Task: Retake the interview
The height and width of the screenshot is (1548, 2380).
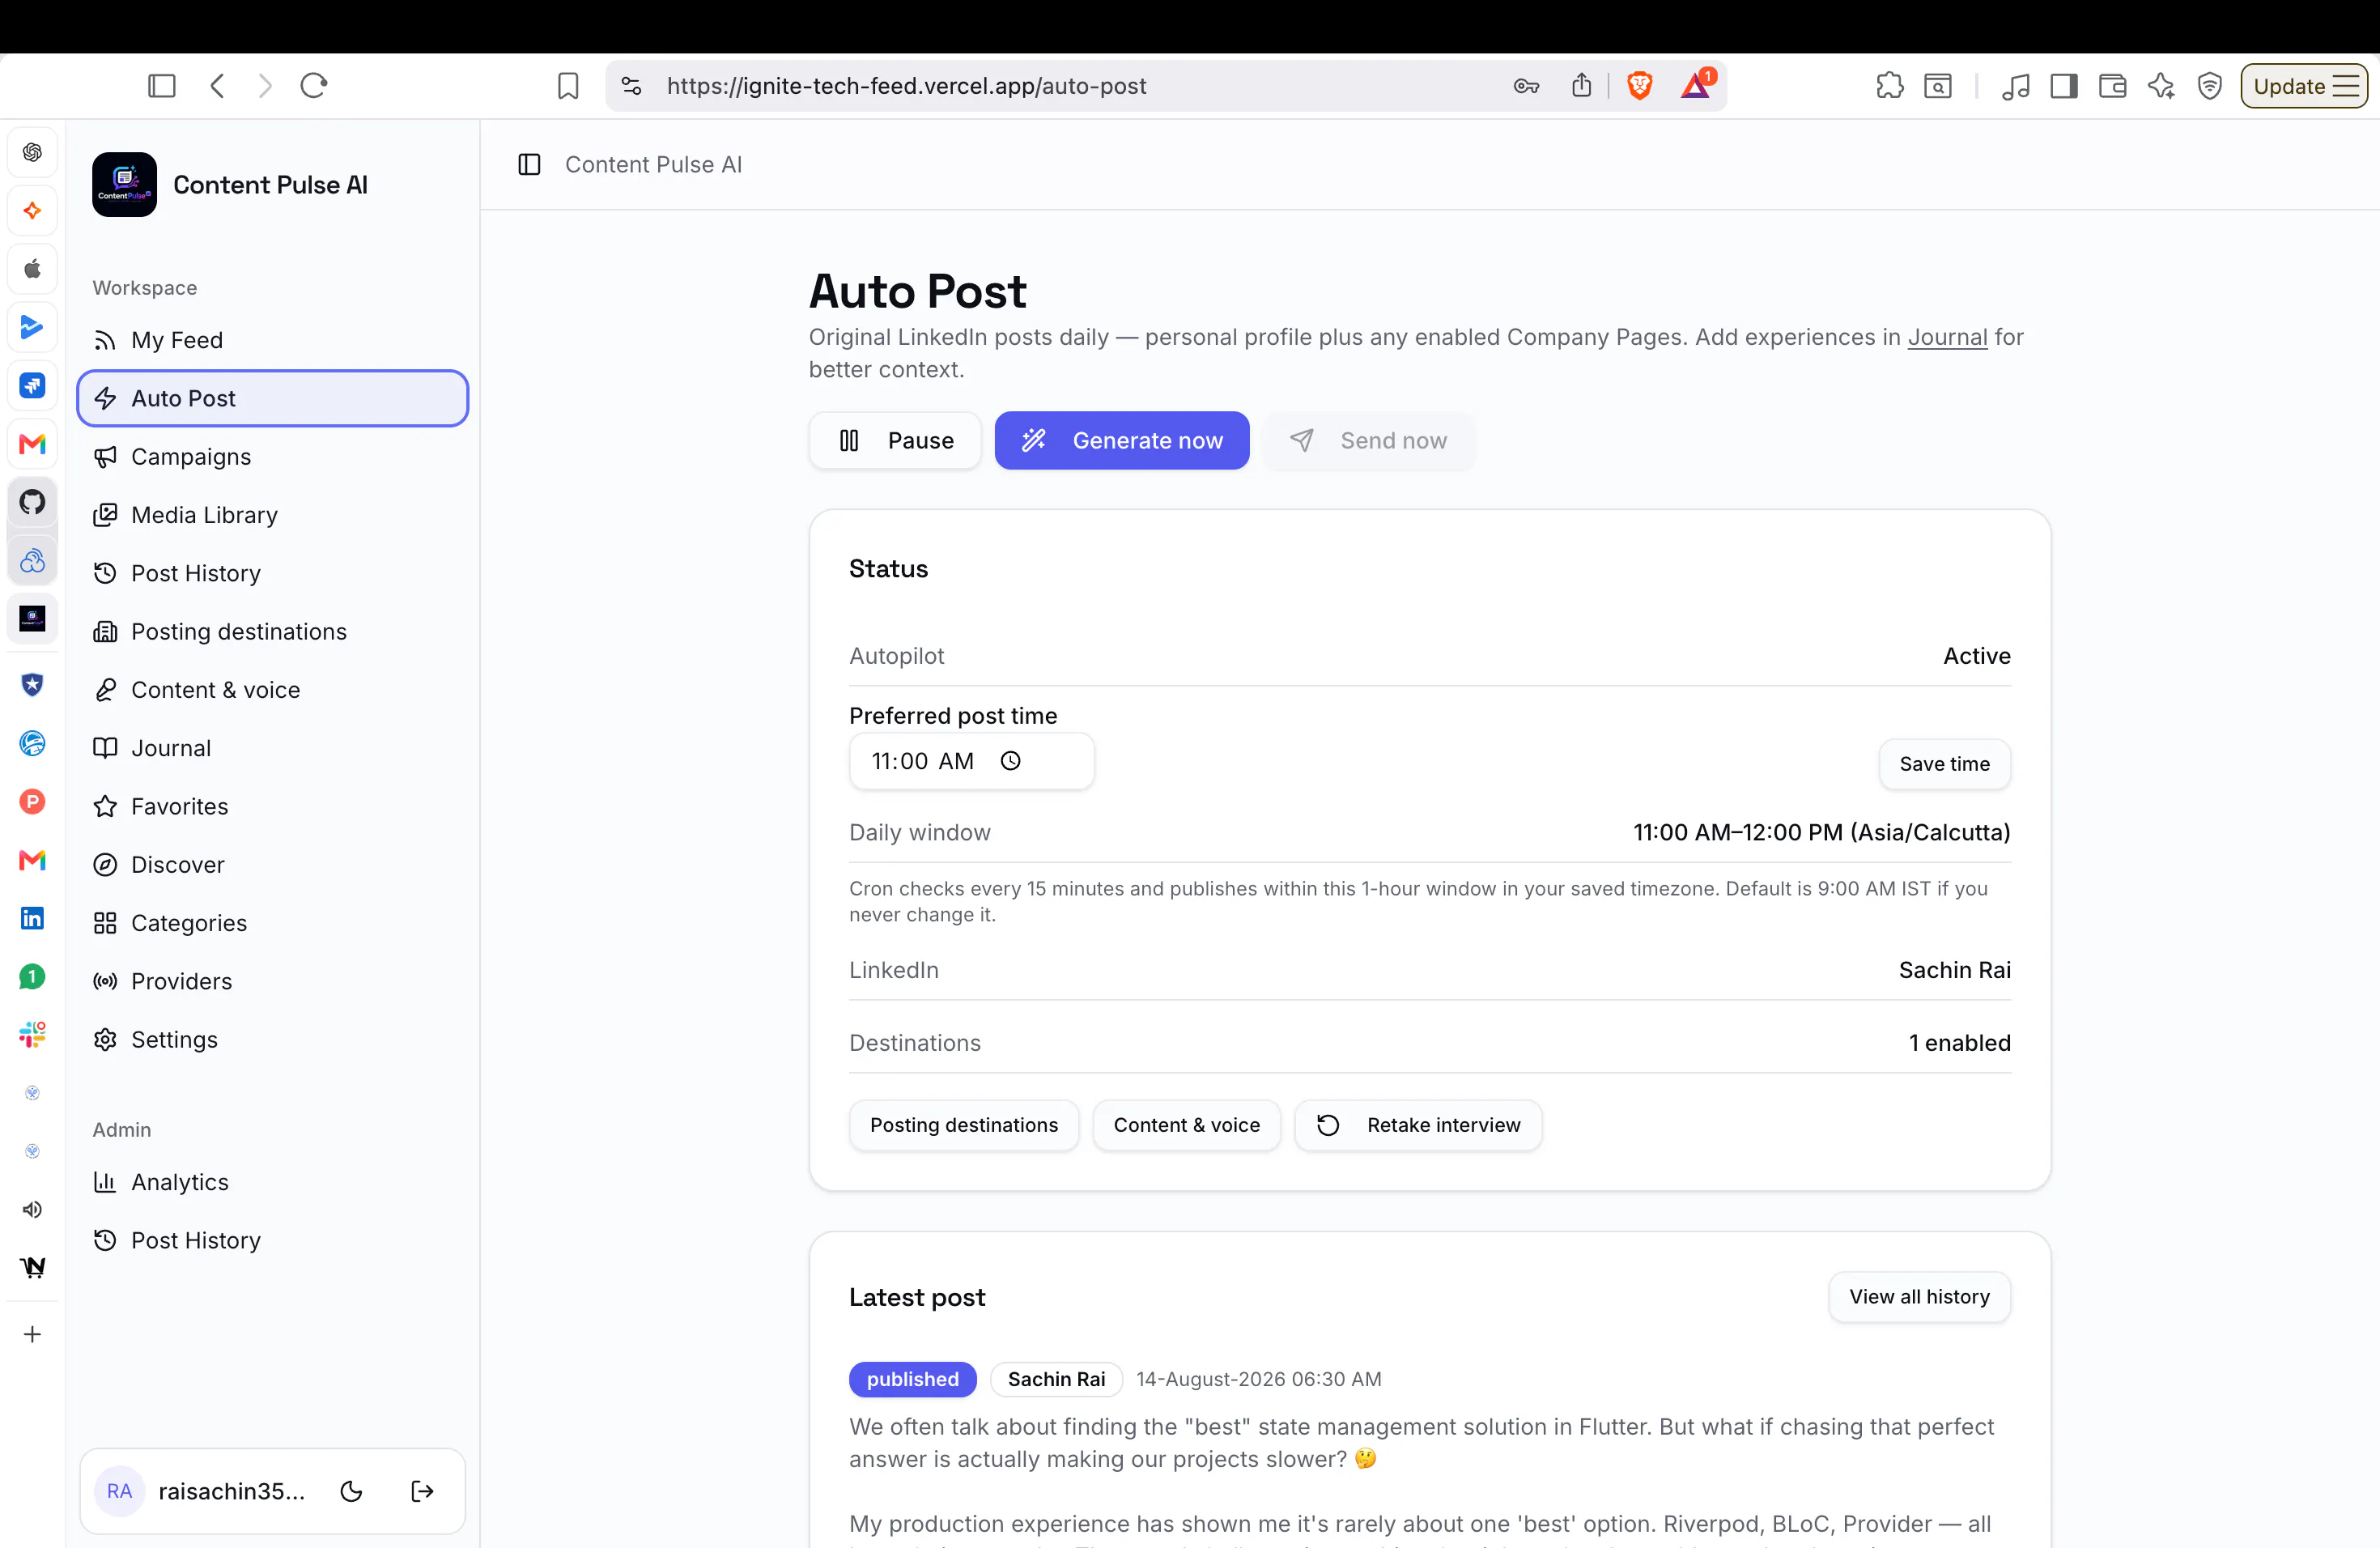Action: 1417,1125
